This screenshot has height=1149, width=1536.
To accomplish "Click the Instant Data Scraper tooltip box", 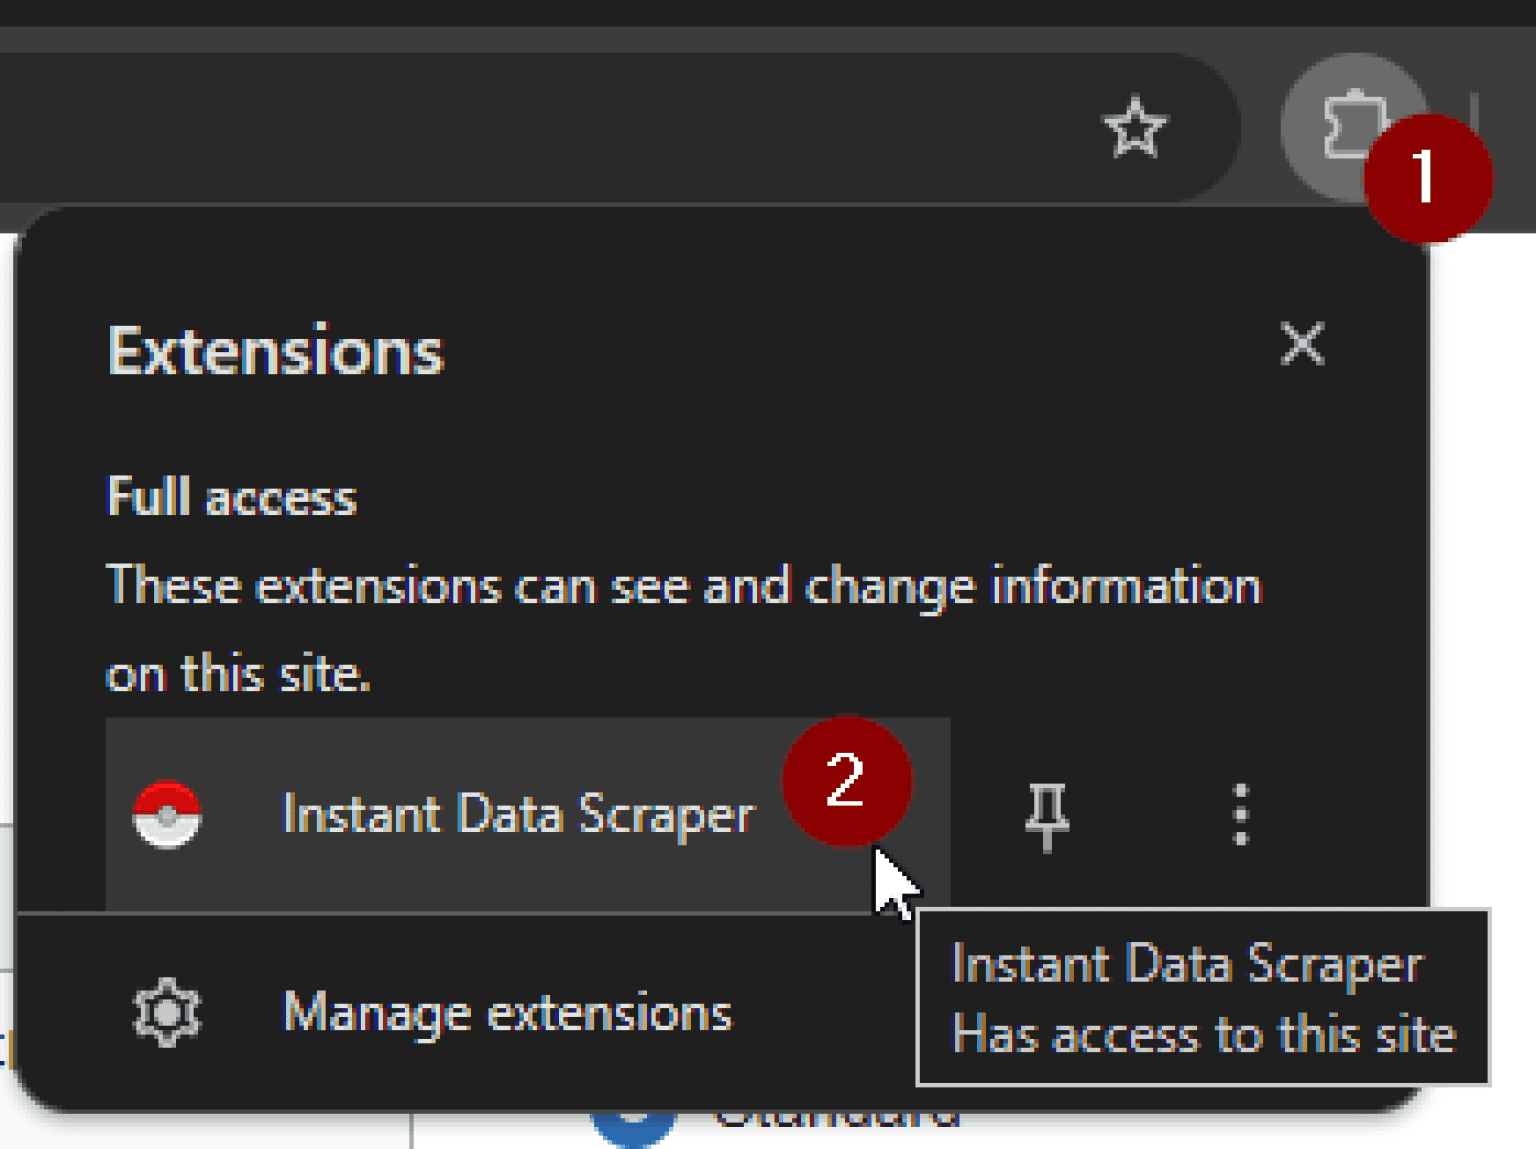I will coord(1200,1000).
